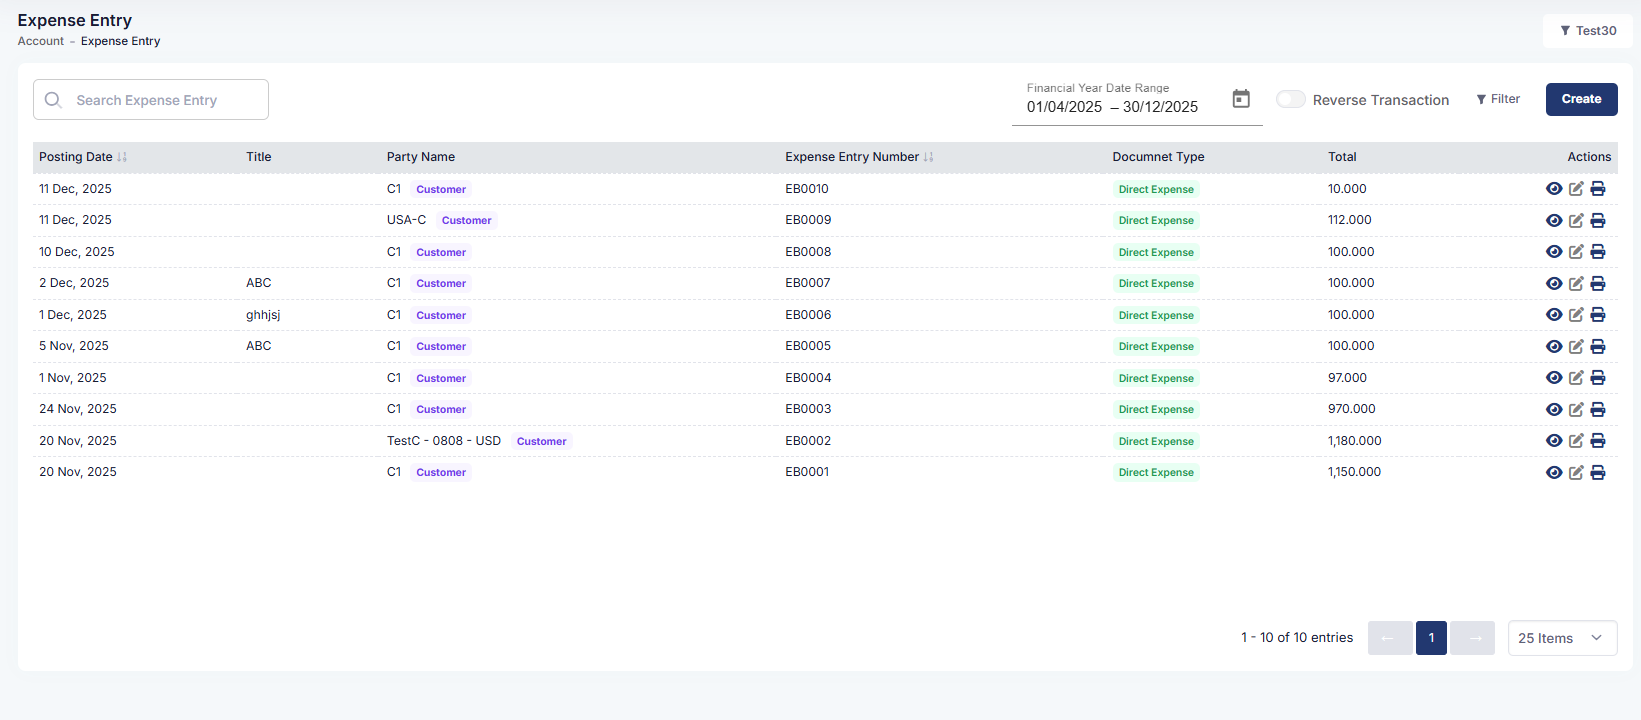The image size is (1641, 720).
Task: Enable the Reverse Transaction toggle
Action: coord(1290,99)
